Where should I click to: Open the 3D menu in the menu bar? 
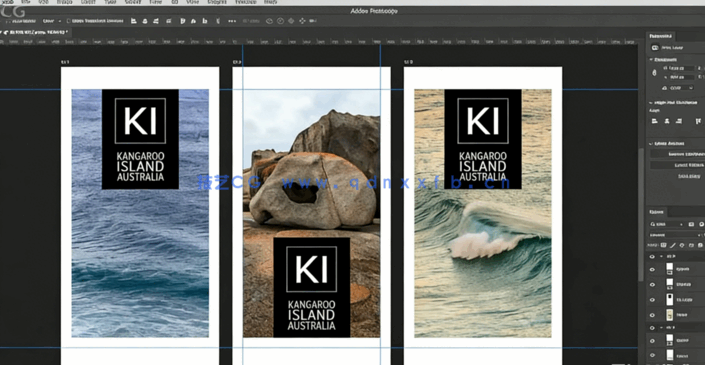175,2
